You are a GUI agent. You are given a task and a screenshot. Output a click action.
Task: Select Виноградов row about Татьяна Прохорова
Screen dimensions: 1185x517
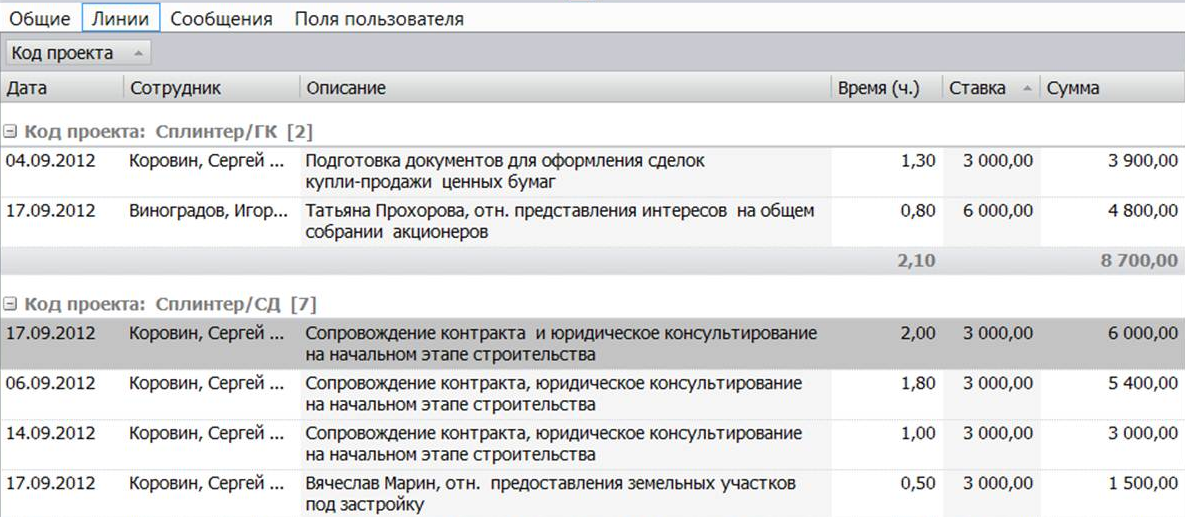point(560,221)
